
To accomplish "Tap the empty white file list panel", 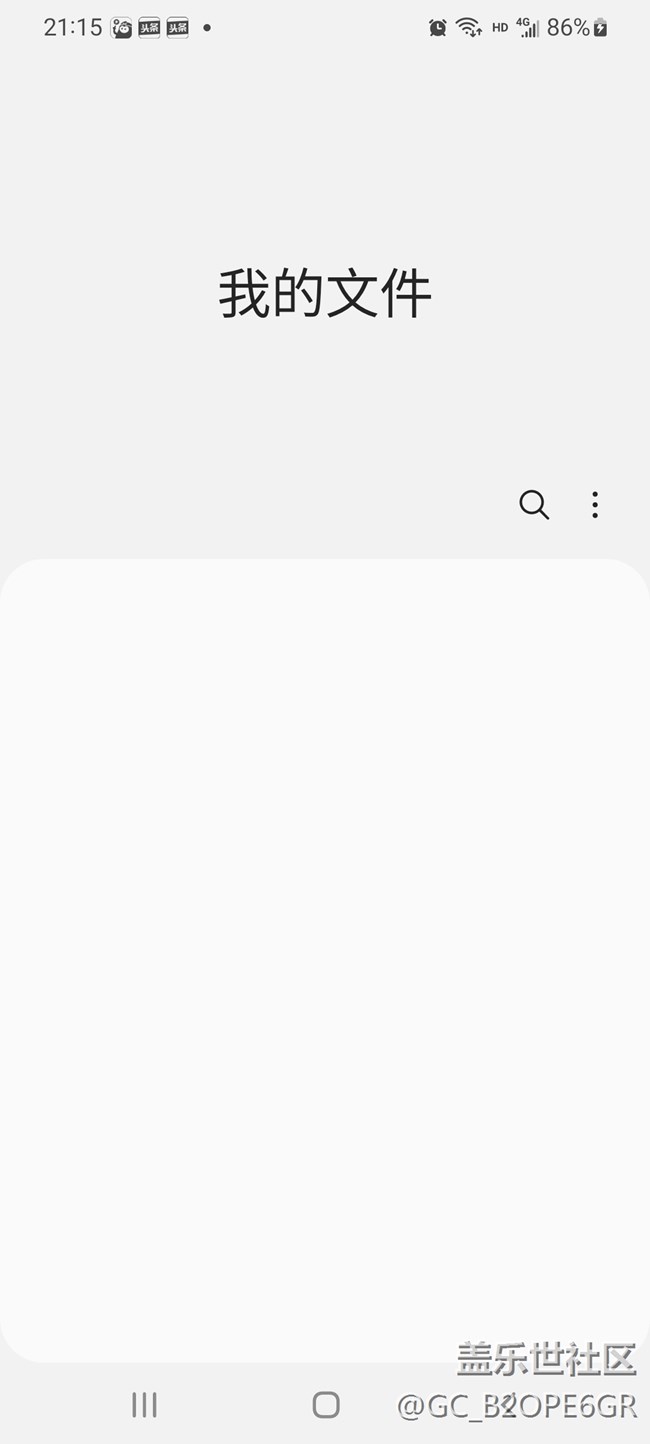I will coord(325,960).
